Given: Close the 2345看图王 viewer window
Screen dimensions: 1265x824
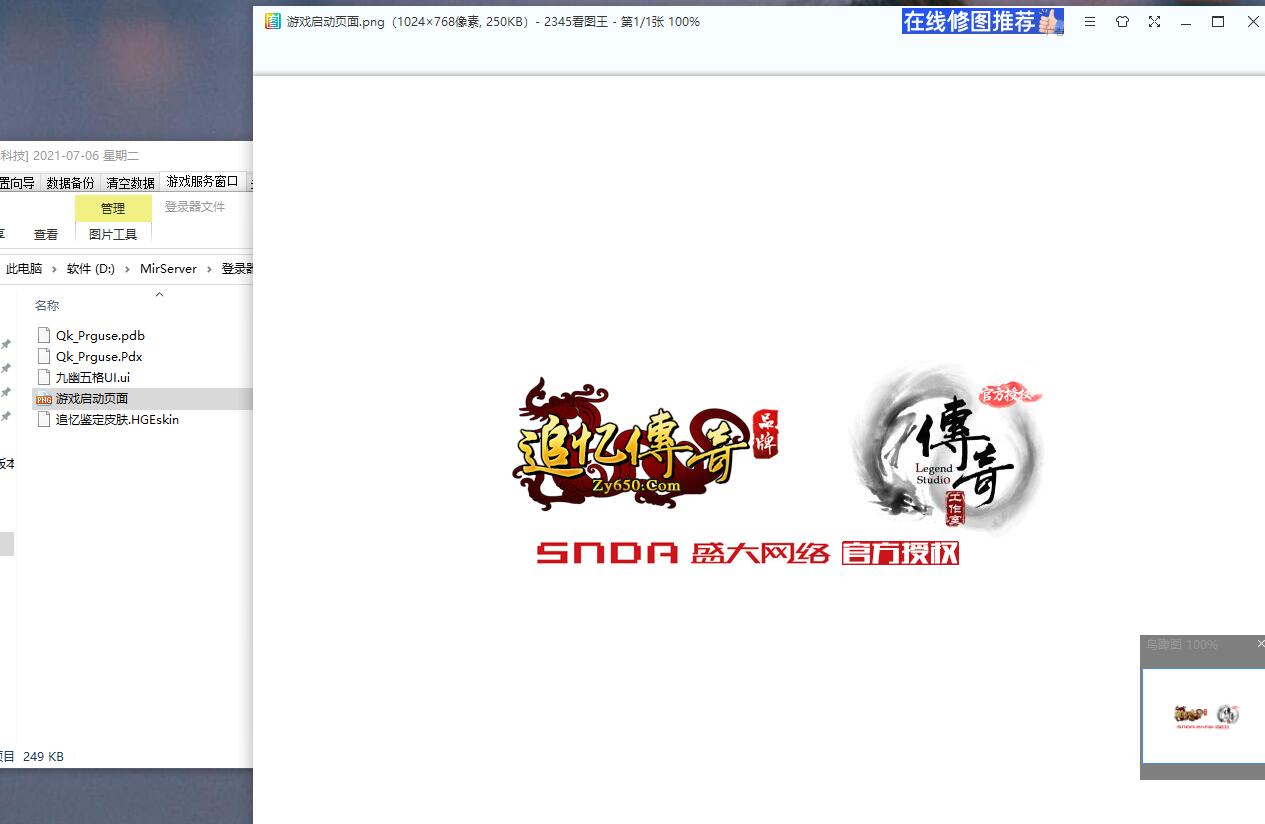Looking at the screenshot, I should click(x=1252, y=21).
